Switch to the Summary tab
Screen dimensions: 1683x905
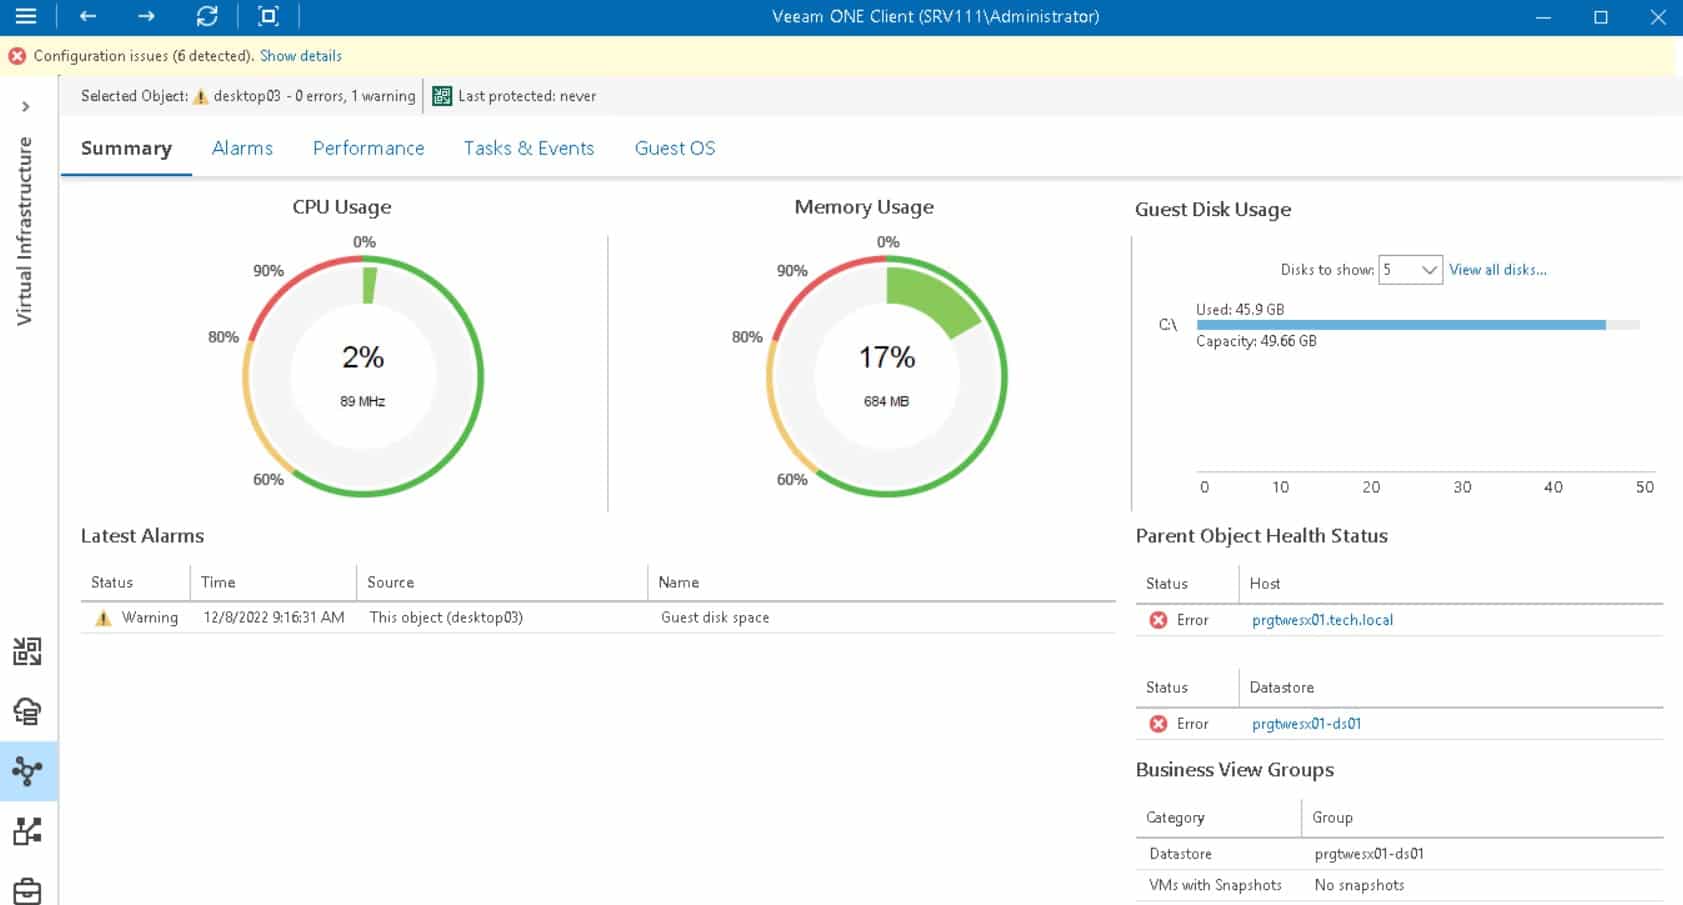click(x=126, y=148)
